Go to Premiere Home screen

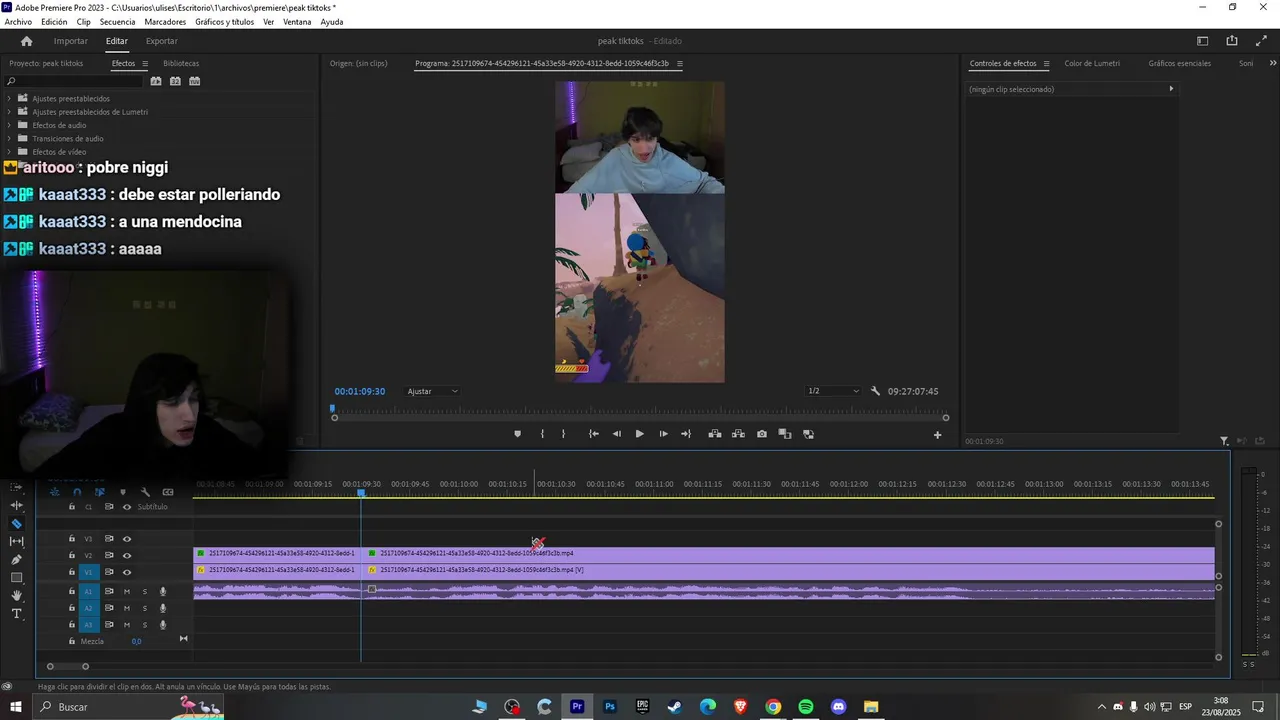point(27,41)
